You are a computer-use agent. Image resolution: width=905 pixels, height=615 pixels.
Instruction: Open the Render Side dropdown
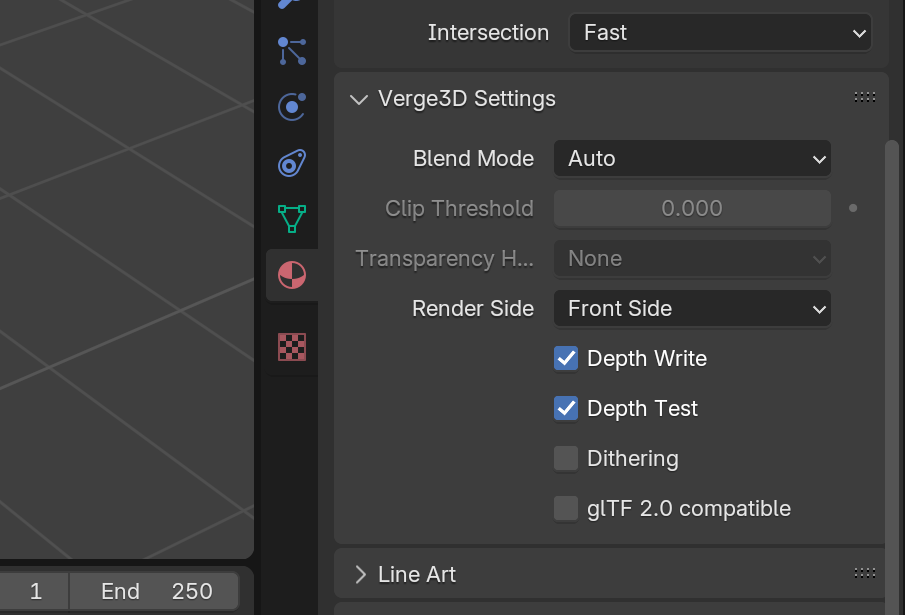tap(692, 309)
